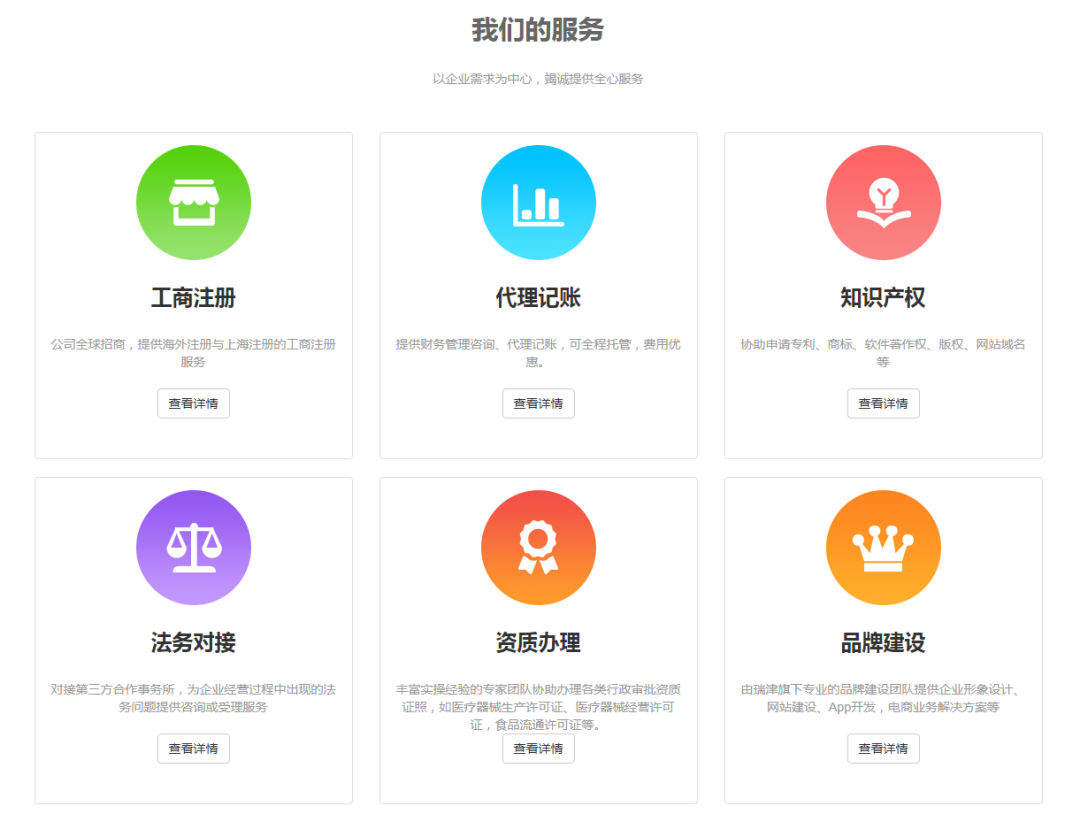Click 查看详情 for 知识产权 service
The width and height of the screenshot is (1080, 814).
click(x=883, y=403)
